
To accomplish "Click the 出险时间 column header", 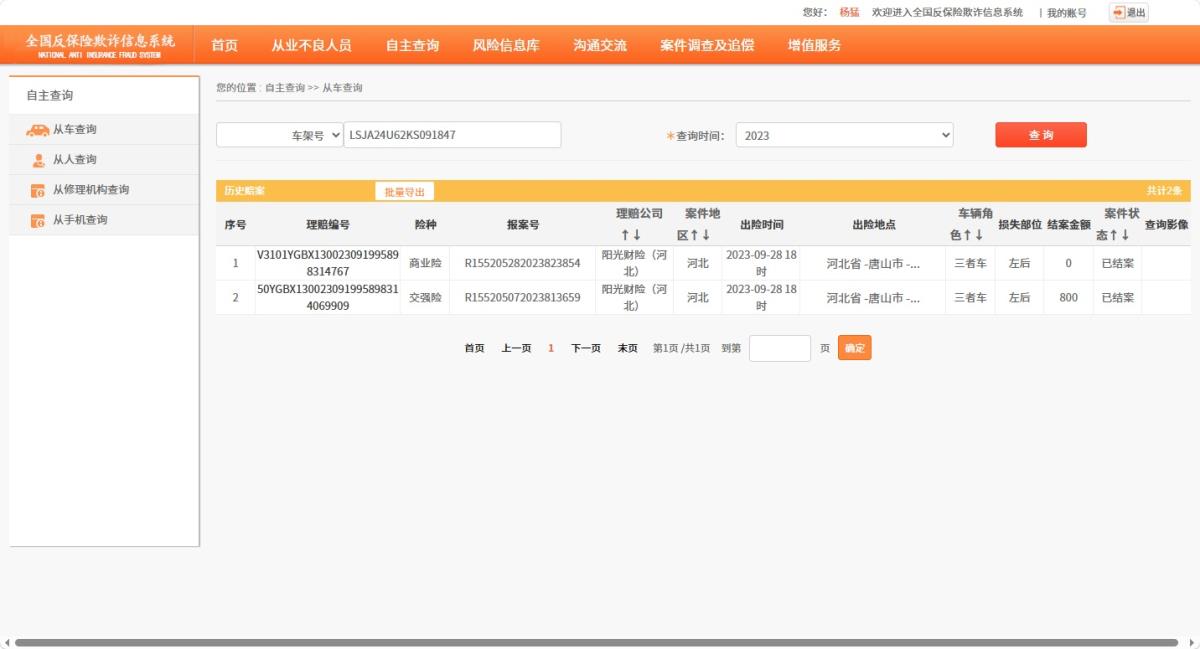I will [x=762, y=224].
